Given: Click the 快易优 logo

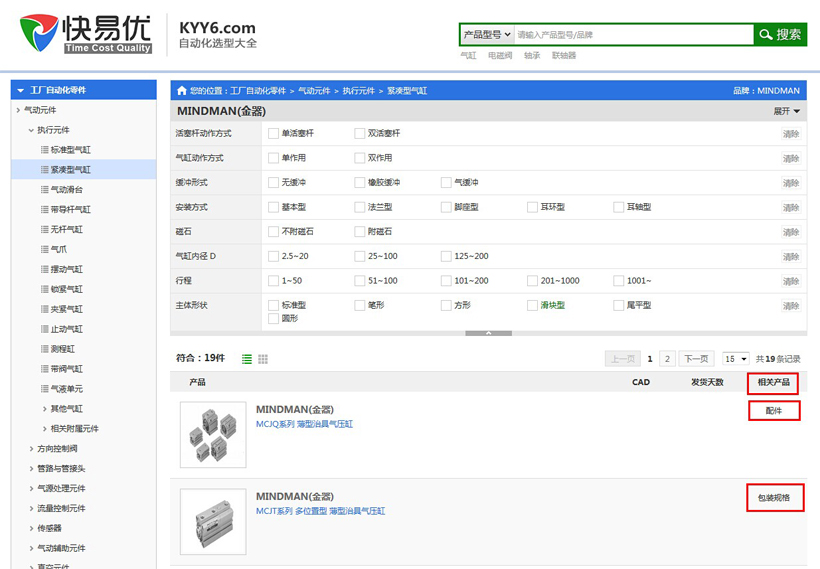Looking at the screenshot, I should pyautogui.click(x=86, y=33).
